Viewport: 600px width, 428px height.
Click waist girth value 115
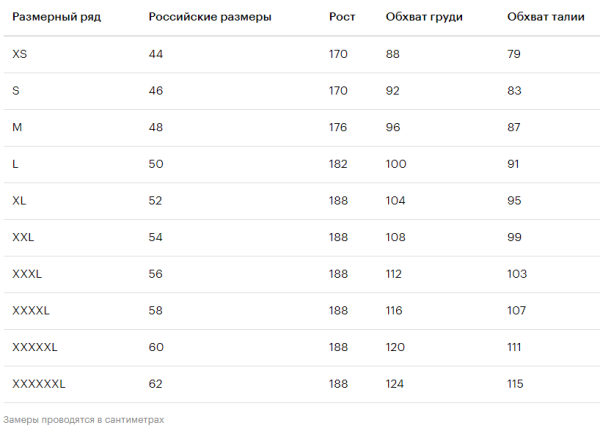coord(516,384)
